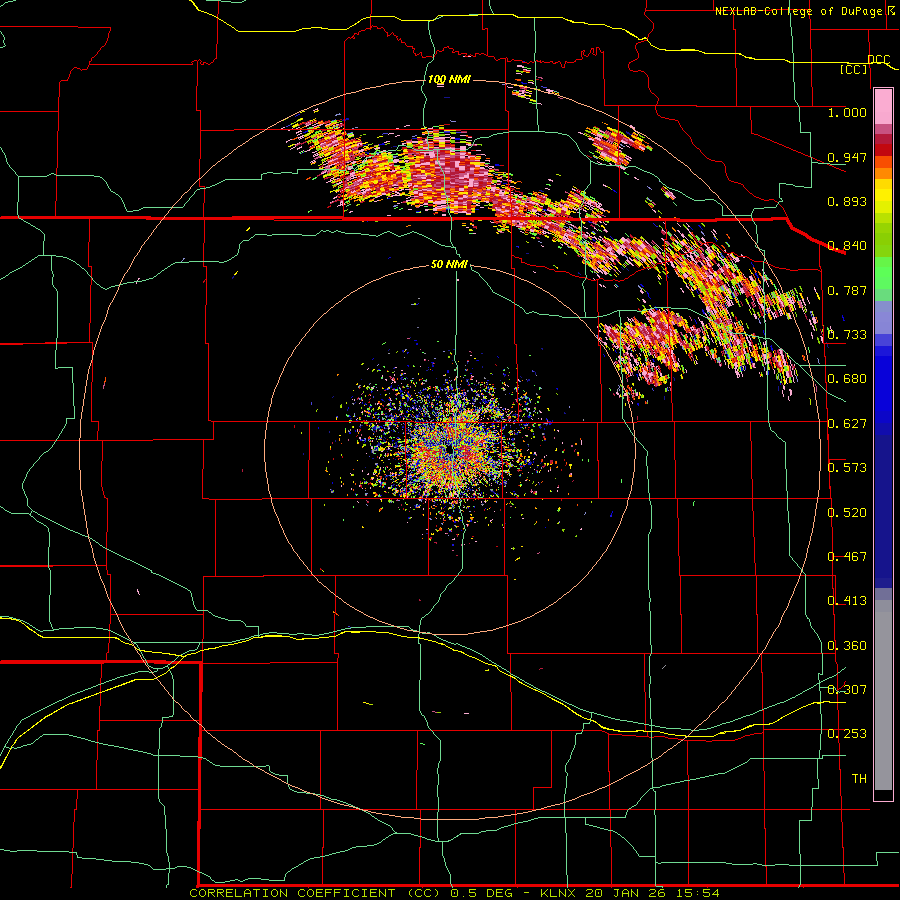Click the 50 NMI range ring label
Image resolution: width=900 pixels, height=900 pixels.
449,264
